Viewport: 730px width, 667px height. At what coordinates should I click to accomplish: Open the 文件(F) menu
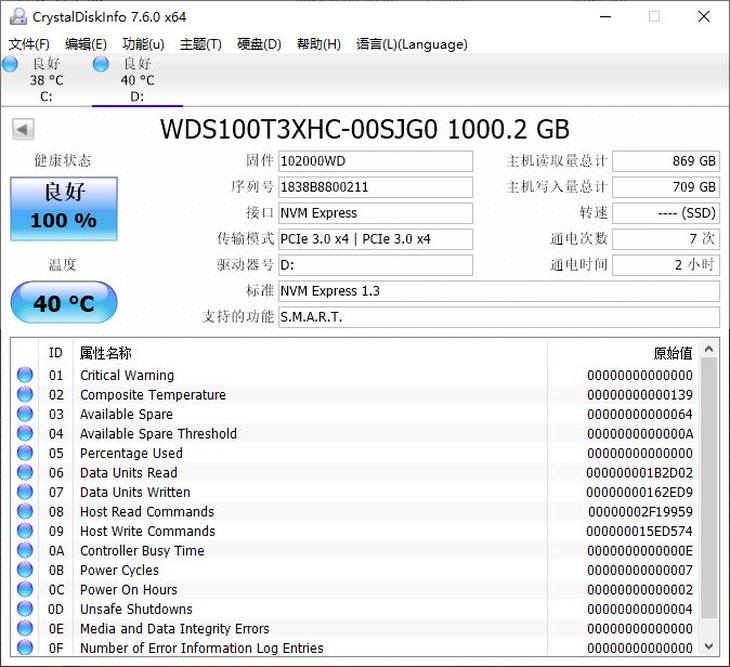click(29, 44)
